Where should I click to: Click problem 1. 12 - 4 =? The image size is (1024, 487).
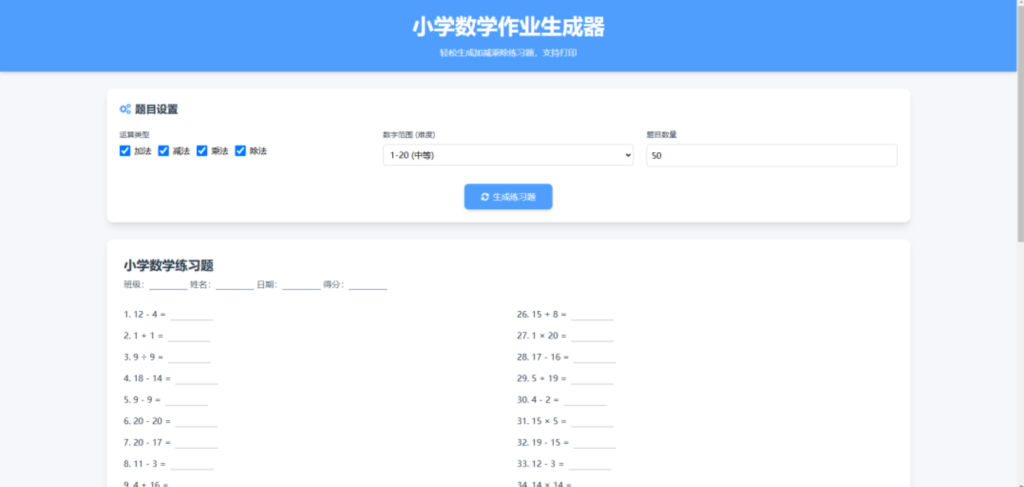click(144, 314)
